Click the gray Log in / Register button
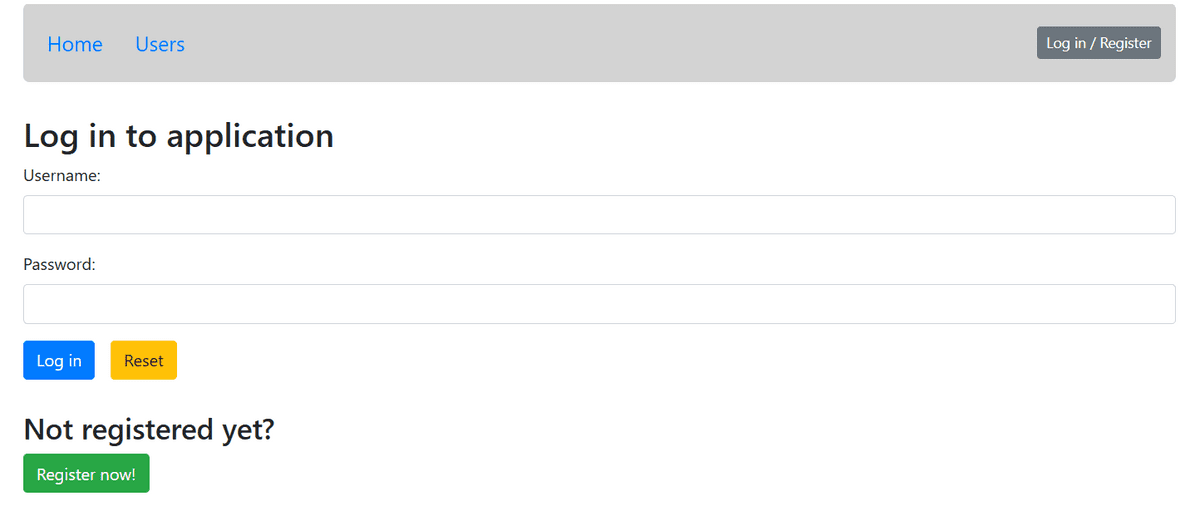 click(x=1098, y=43)
